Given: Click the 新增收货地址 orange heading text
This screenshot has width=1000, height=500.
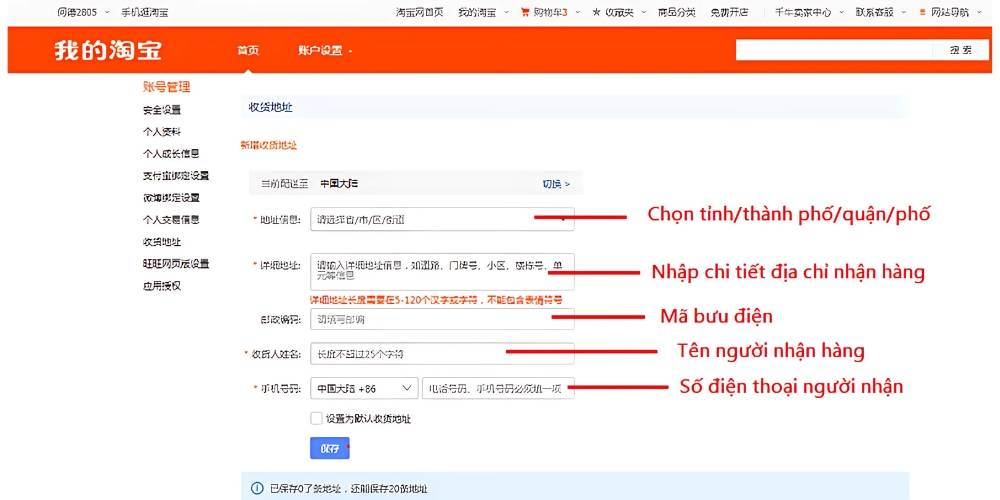Looking at the screenshot, I should [268, 145].
